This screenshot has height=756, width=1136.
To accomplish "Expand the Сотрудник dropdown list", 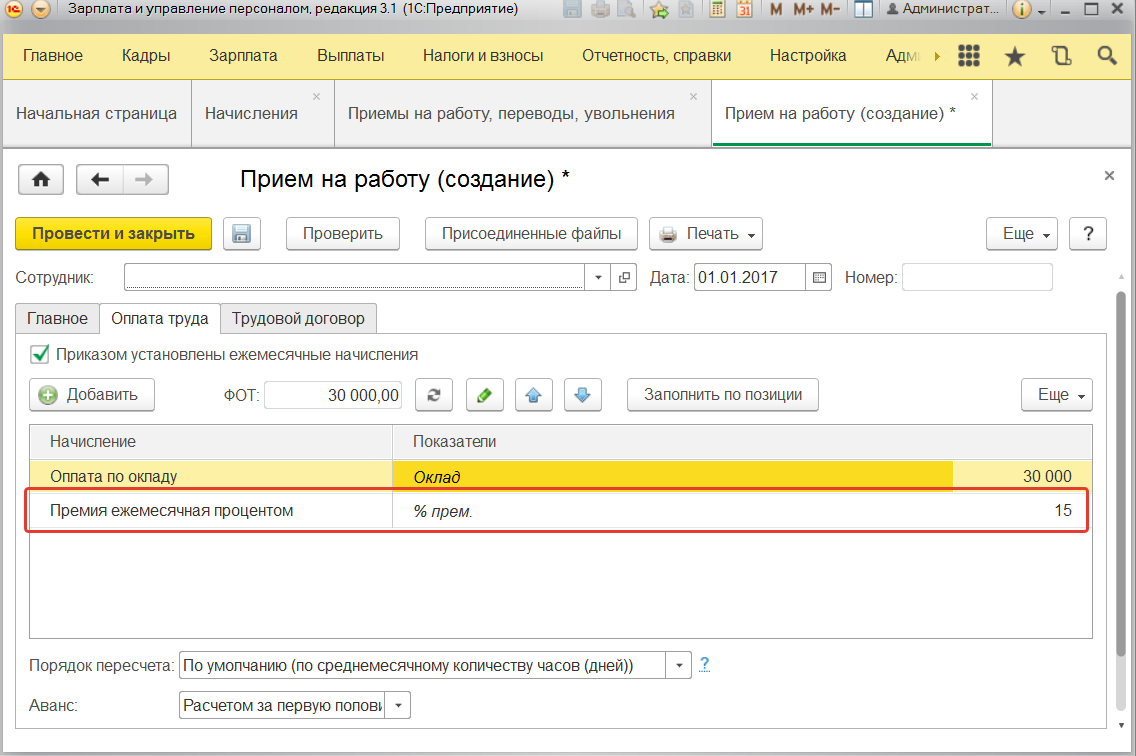I will pyautogui.click(x=598, y=277).
